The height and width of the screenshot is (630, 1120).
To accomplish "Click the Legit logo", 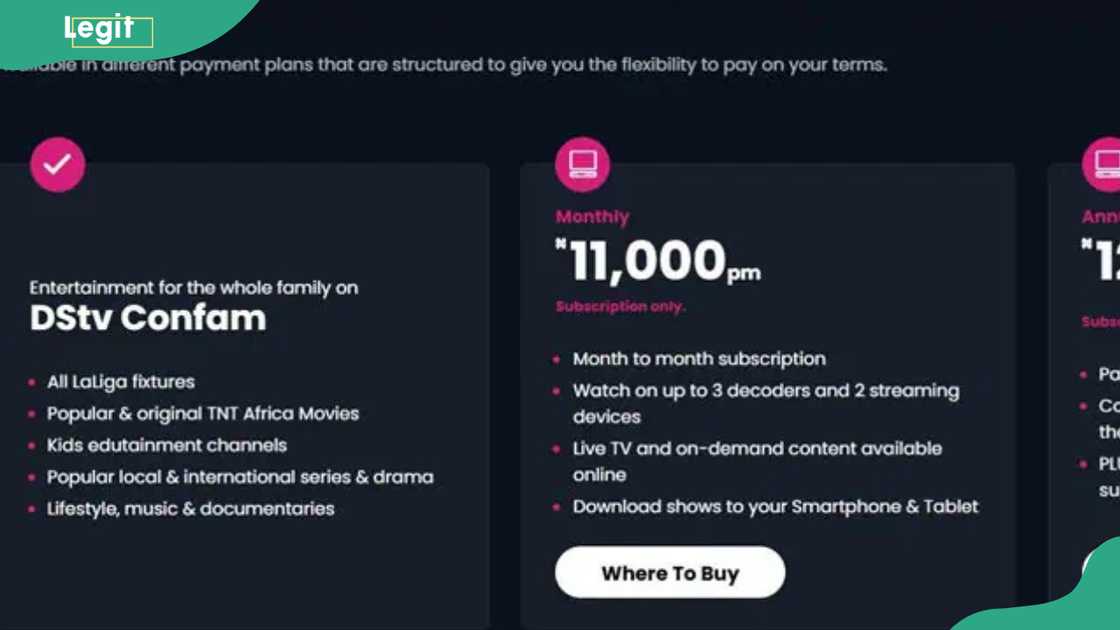I will 99,30.
